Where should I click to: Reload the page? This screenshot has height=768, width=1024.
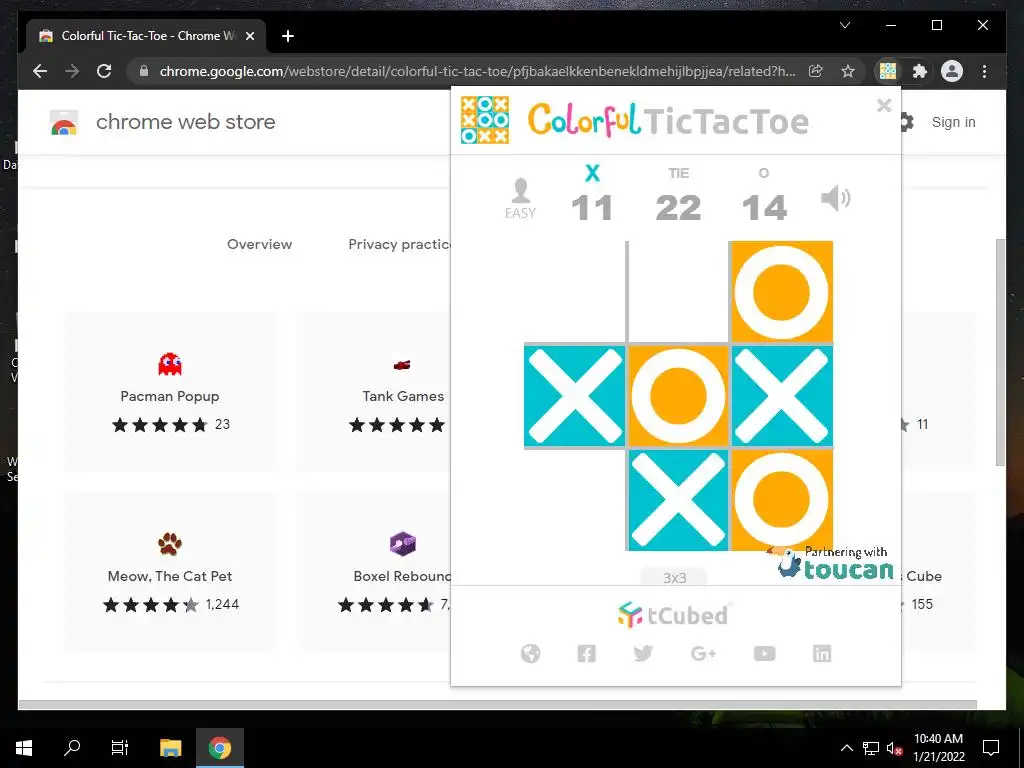104,71
